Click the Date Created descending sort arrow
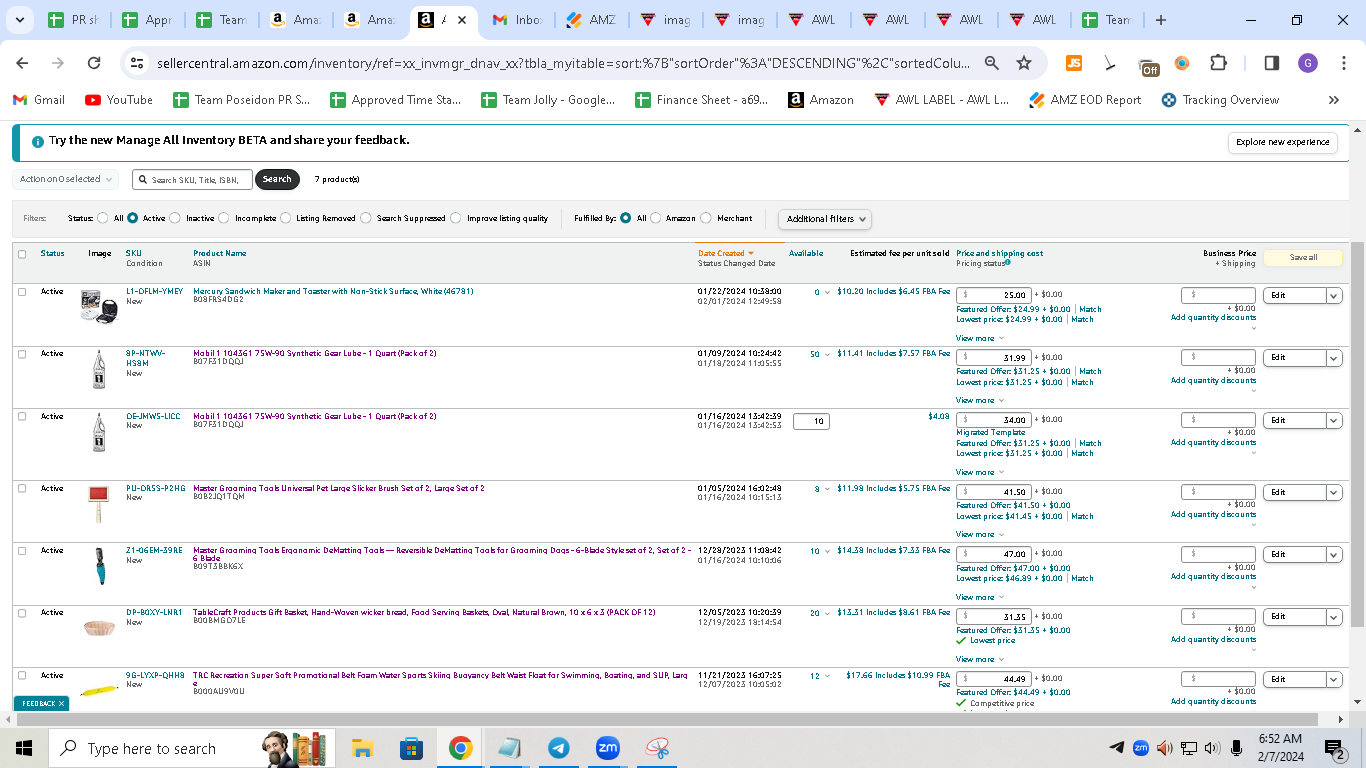 click(x=751, y=254)
